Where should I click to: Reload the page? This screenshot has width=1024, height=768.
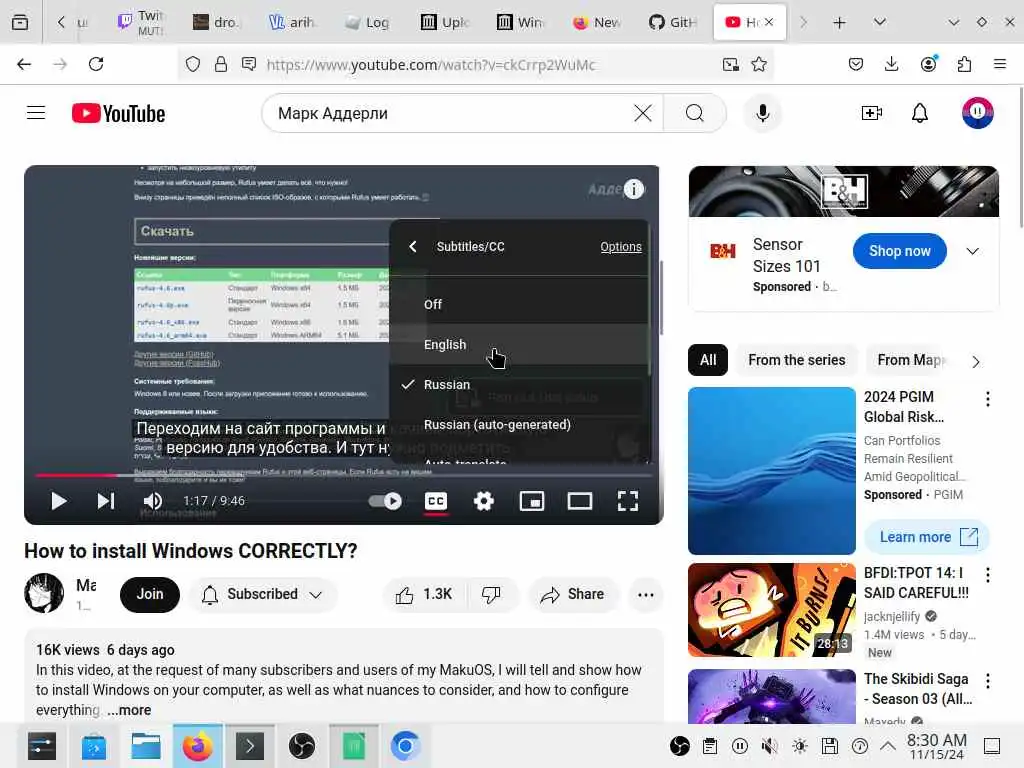pyautogui.click(x=96, y=64)
